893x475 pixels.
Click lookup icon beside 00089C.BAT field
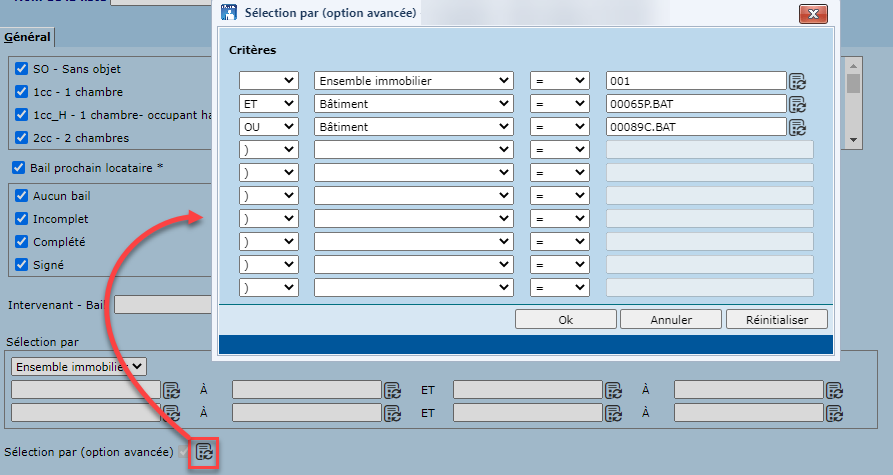coord(797,127)
